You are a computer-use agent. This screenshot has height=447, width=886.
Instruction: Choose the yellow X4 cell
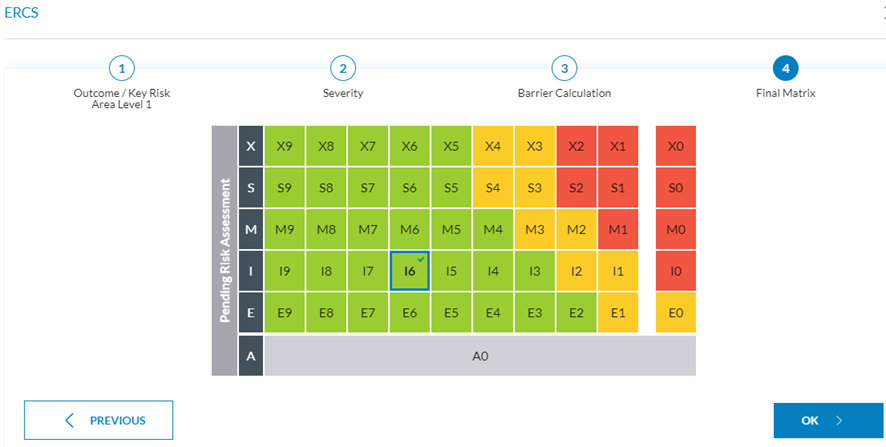(493, 146)
